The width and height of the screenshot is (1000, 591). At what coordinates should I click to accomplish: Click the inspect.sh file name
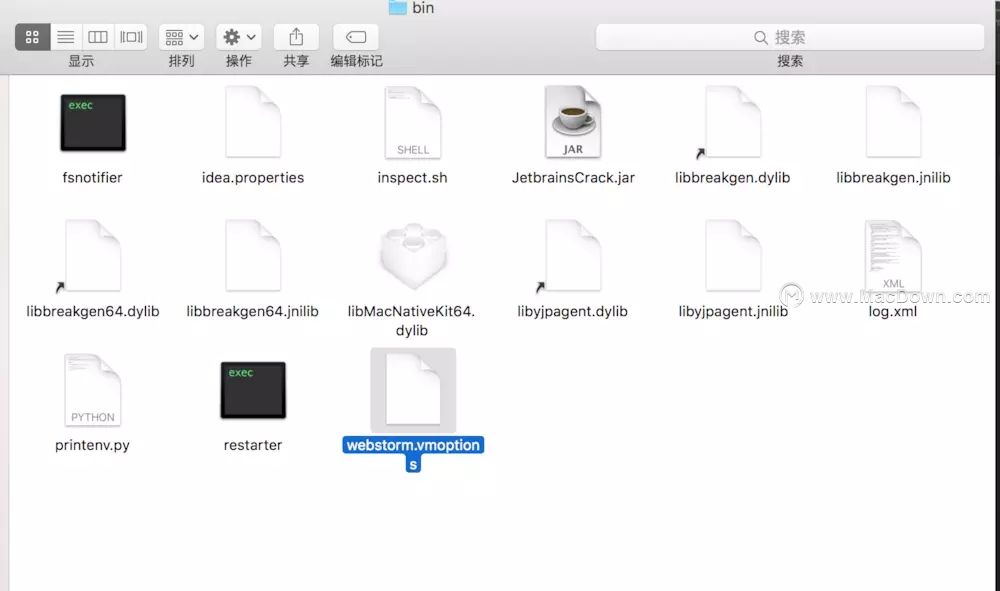pyautogui.click(x=413, y=178)
